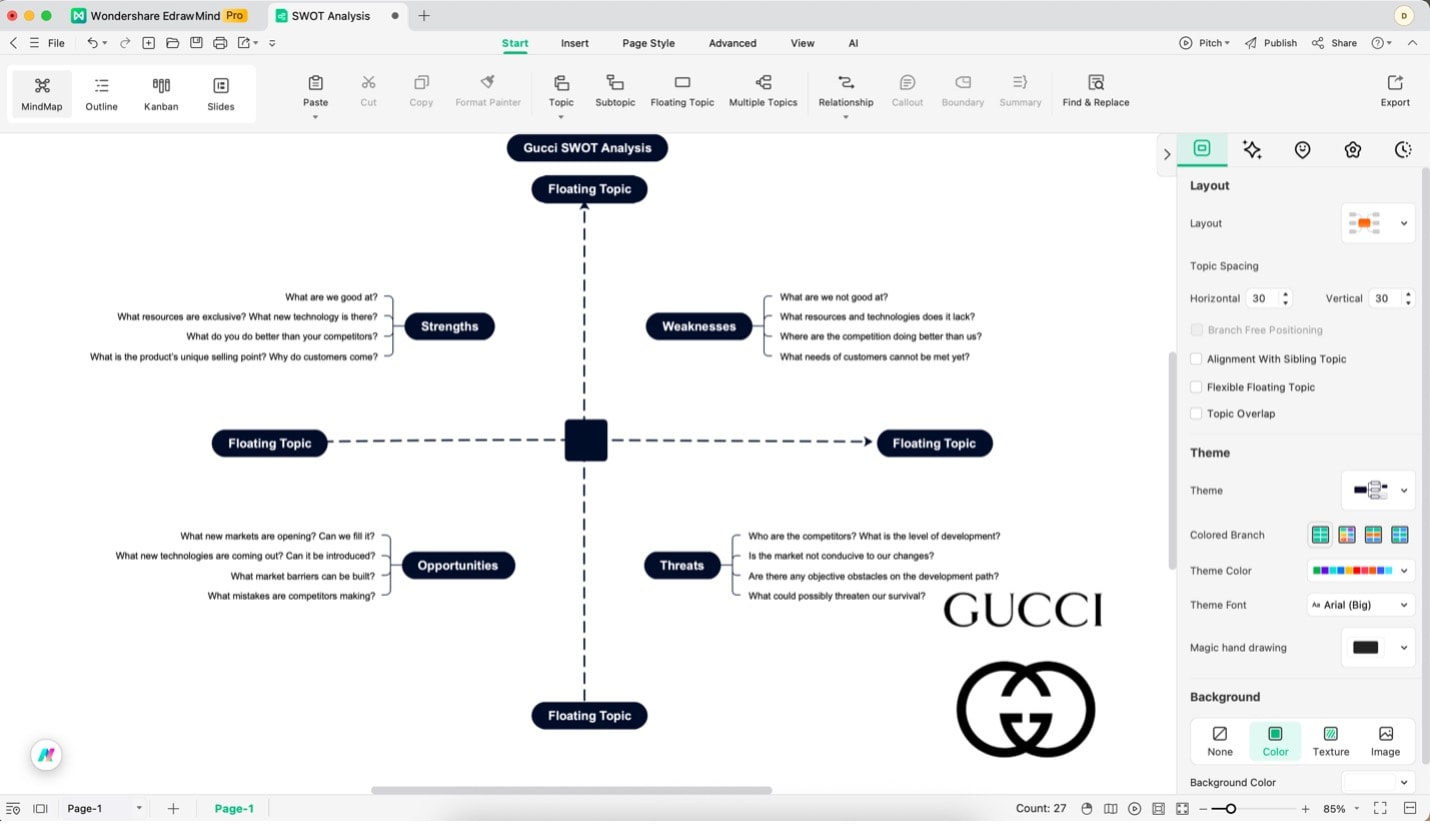Open the File menu

point(56,43)
